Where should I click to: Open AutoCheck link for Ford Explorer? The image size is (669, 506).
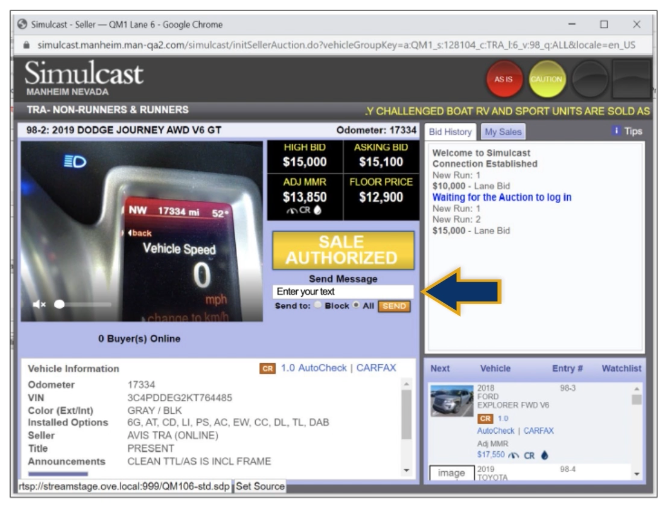[x=496, y=431]
